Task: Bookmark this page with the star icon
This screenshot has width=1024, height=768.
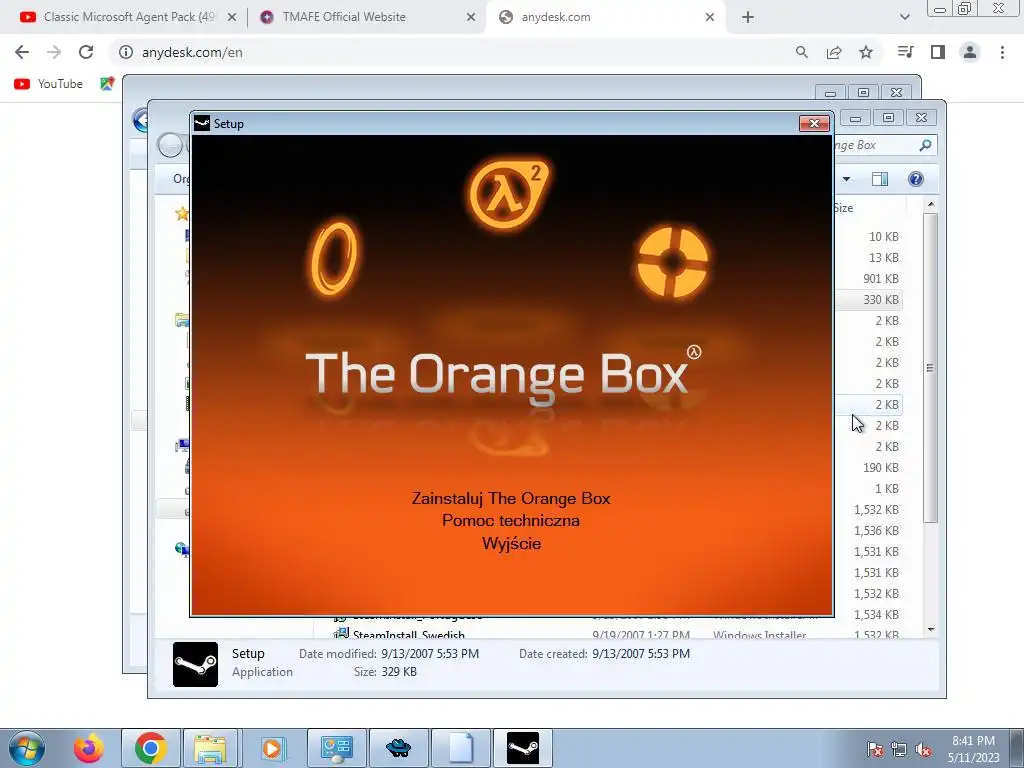Action: (x=866, y=52)
